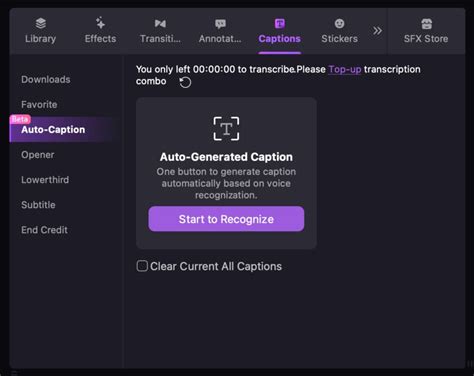Open the Stickers smiley icon
Viewport: 474px width, 376px height.
[339, 23]
